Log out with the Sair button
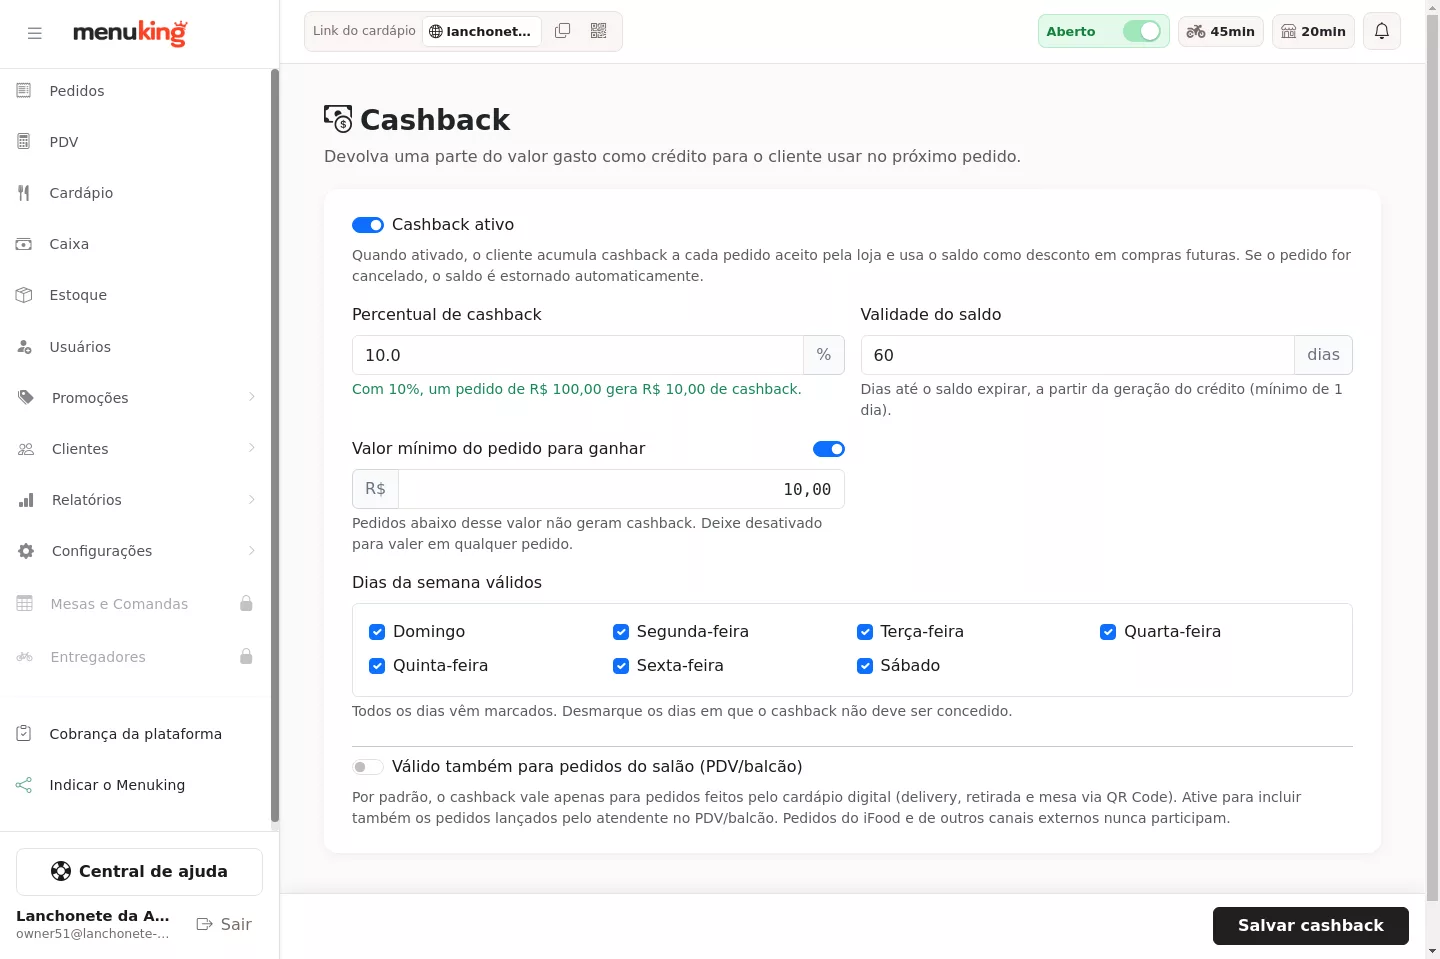Screen dimensions: 1440x959 224,924
